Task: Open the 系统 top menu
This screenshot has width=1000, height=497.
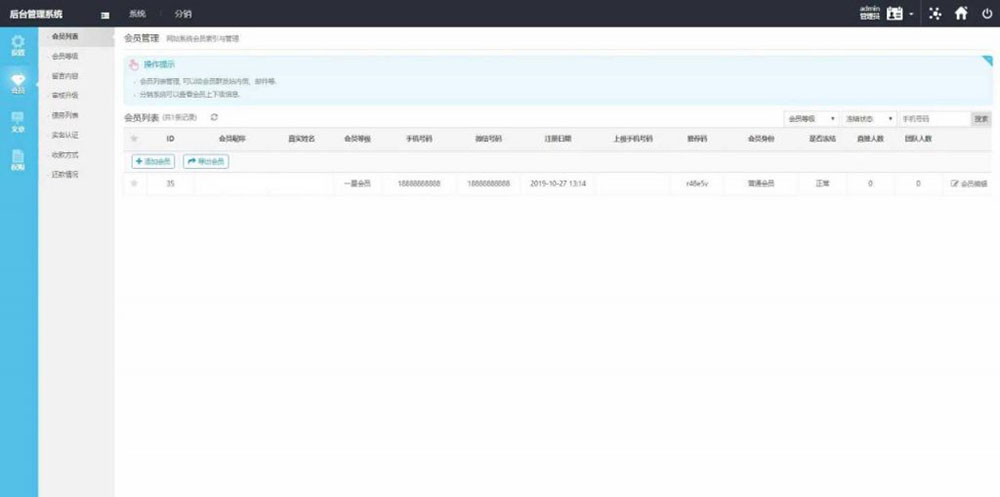Action: point(136,13)
